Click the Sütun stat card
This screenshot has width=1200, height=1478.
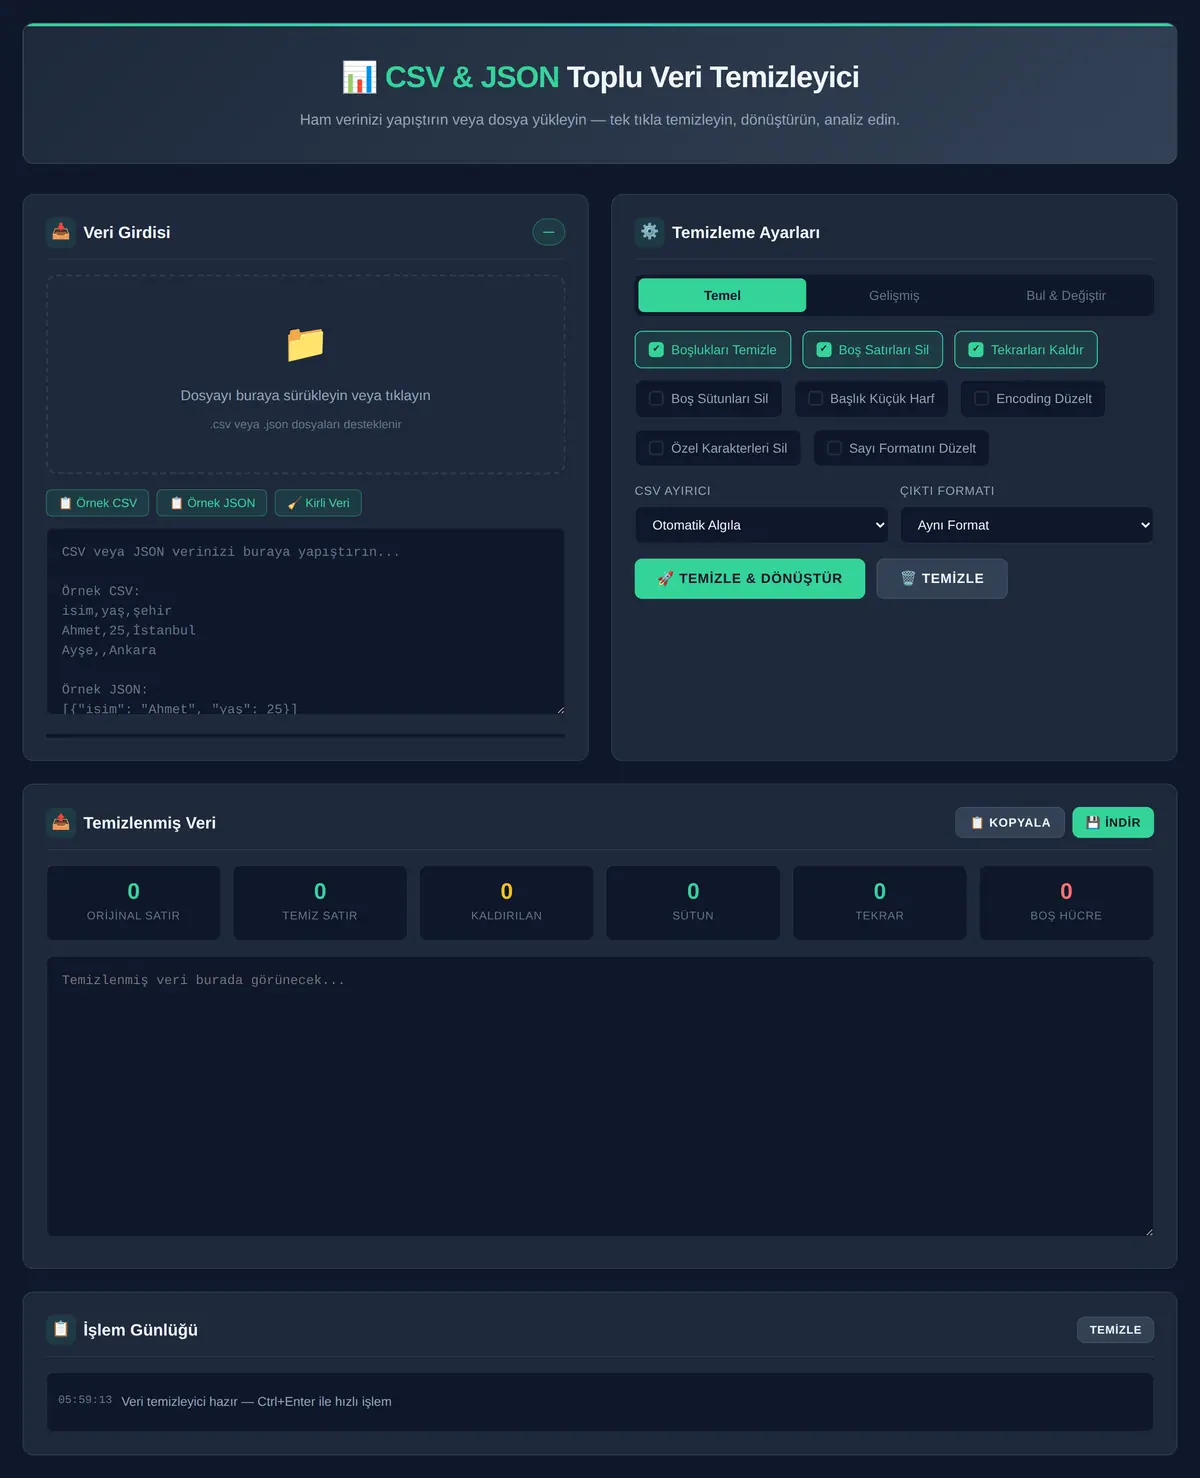[693, 903]
